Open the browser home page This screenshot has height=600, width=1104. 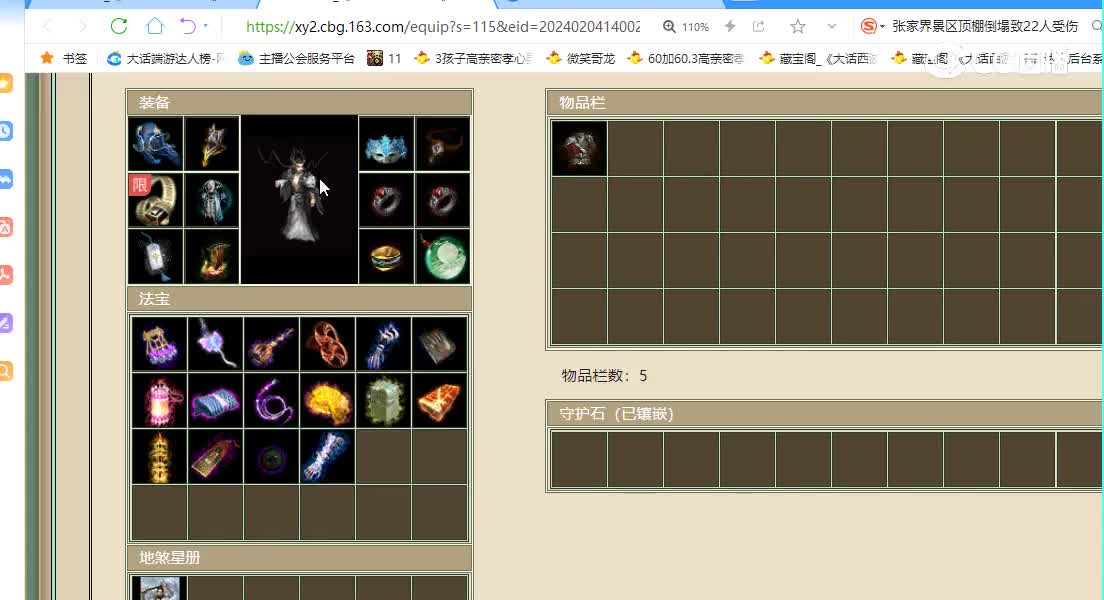click(x=155, y=27)
